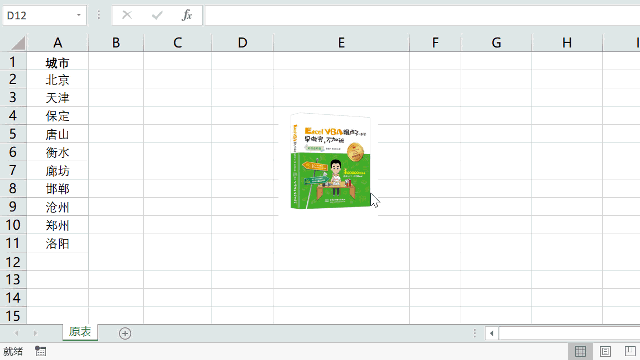The width and height of the screenshot is (640, 360).
Task: Open the 原表 sheet tab
Action: tap(80, 332)
